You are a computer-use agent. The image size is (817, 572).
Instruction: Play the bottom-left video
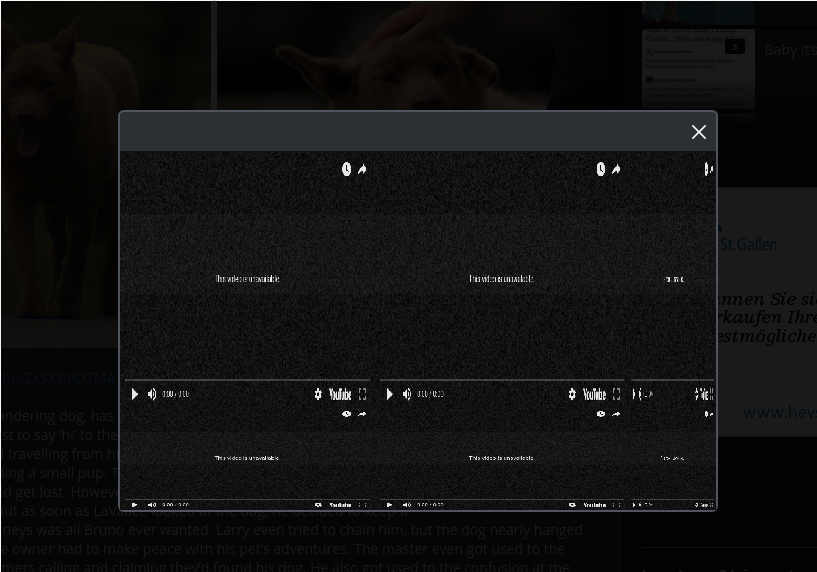pos(135,505)
